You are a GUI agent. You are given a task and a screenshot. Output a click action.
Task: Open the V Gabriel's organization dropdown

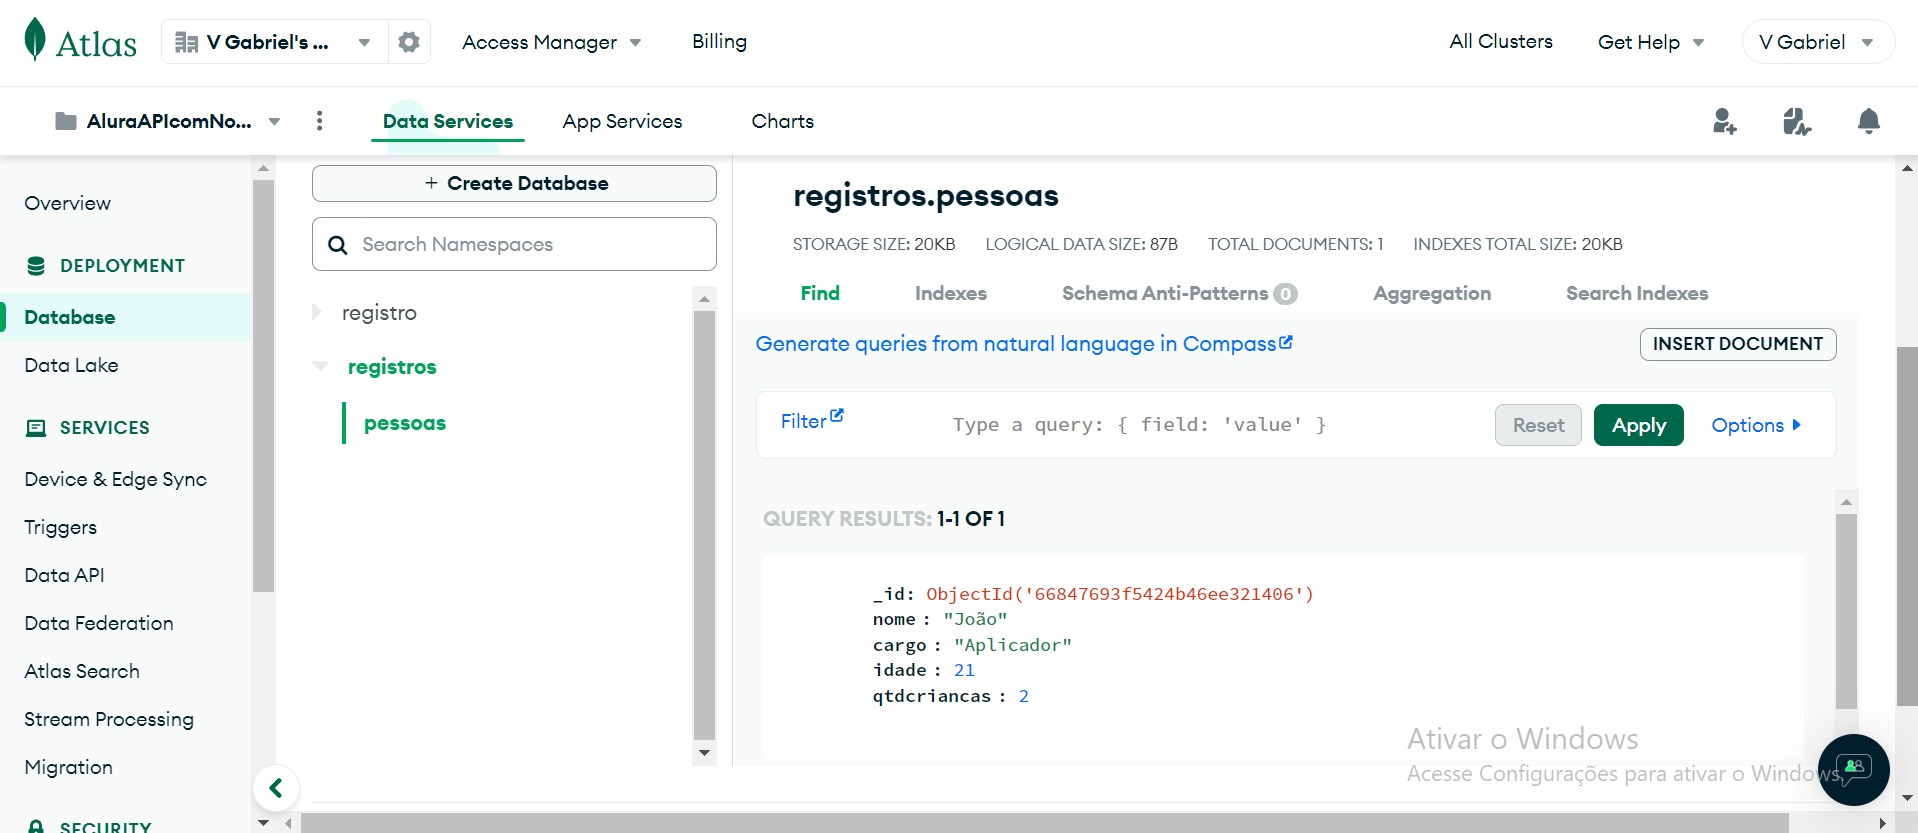(274, 42)
